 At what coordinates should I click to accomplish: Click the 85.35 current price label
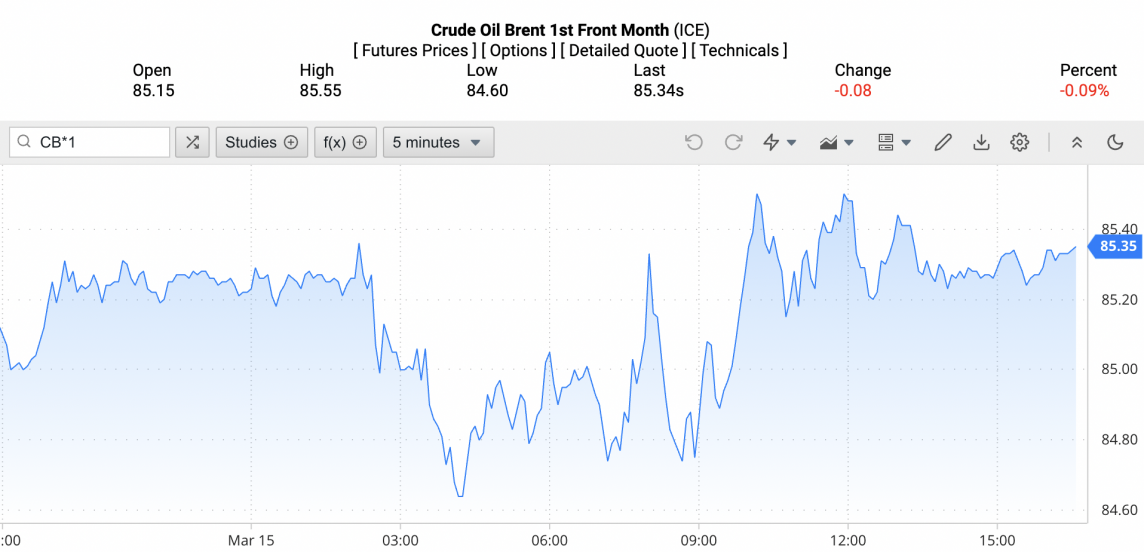coord(1118,246)
